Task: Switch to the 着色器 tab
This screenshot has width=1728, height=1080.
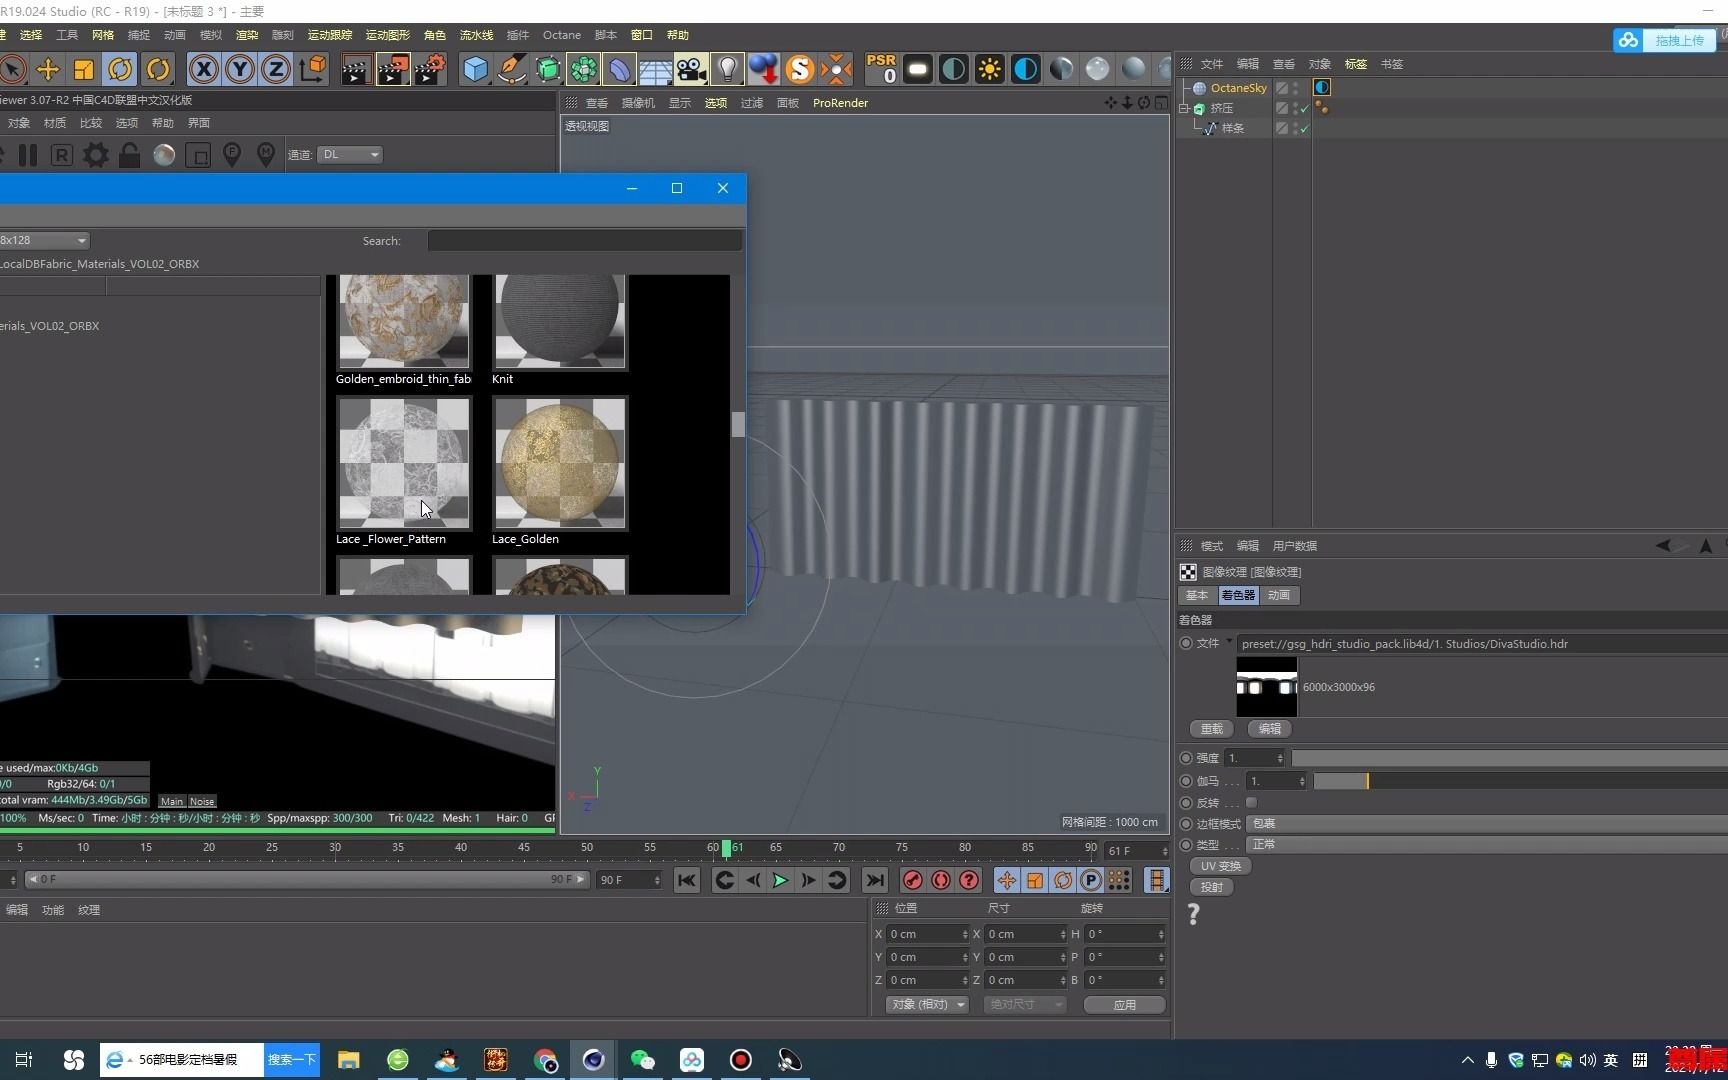Action: (1238, 595)
